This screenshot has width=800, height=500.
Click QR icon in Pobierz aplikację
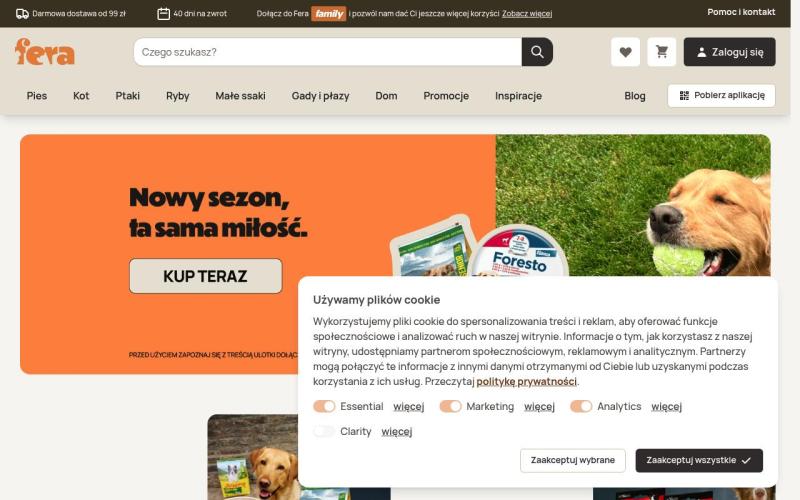[x=684, y=95]
